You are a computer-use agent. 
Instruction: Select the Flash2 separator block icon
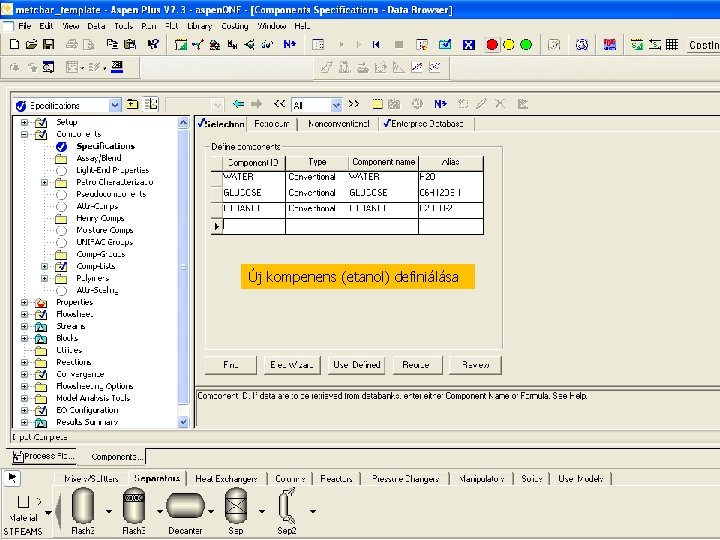[x=83, y=507]
